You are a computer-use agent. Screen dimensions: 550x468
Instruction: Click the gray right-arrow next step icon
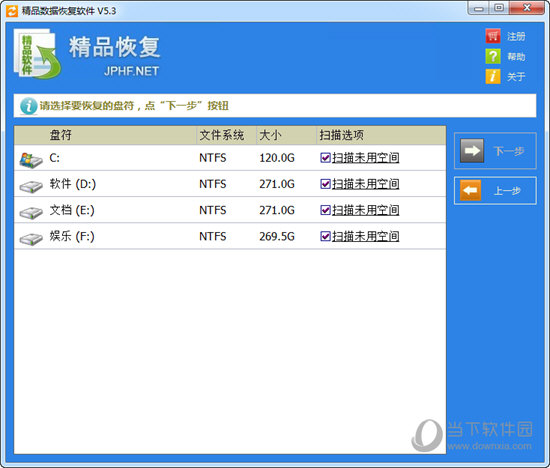click(x=472, y=151)
